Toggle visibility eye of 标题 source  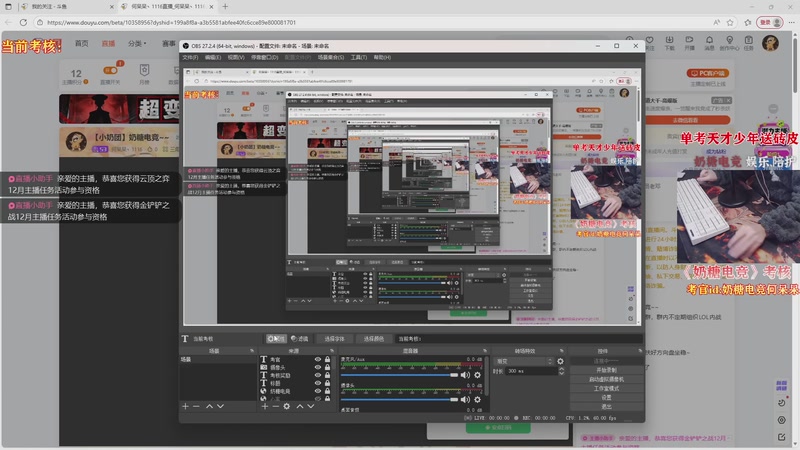tap(318, 383)
